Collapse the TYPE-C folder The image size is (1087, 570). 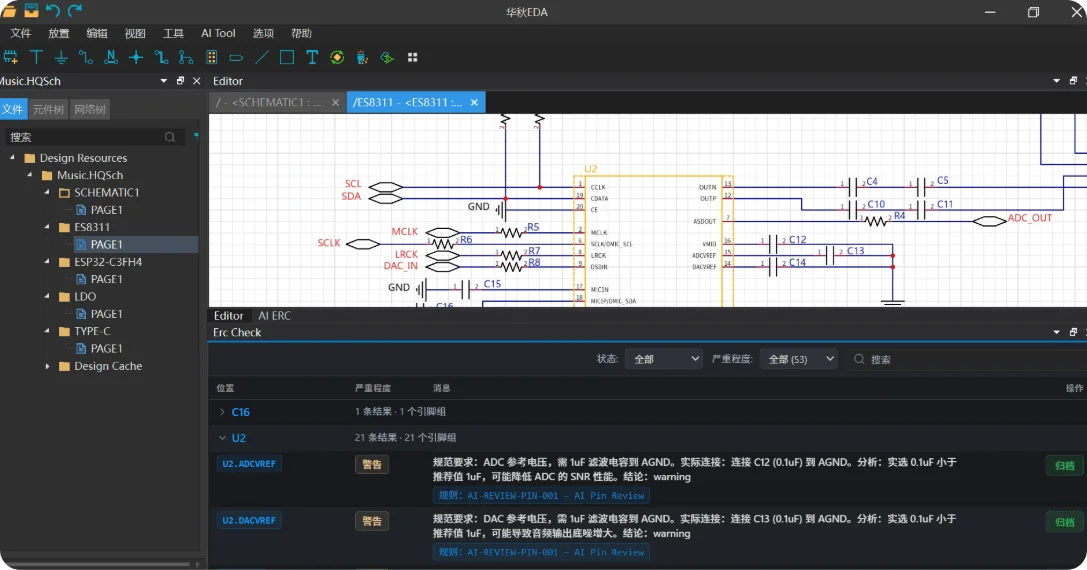[47, 331]
